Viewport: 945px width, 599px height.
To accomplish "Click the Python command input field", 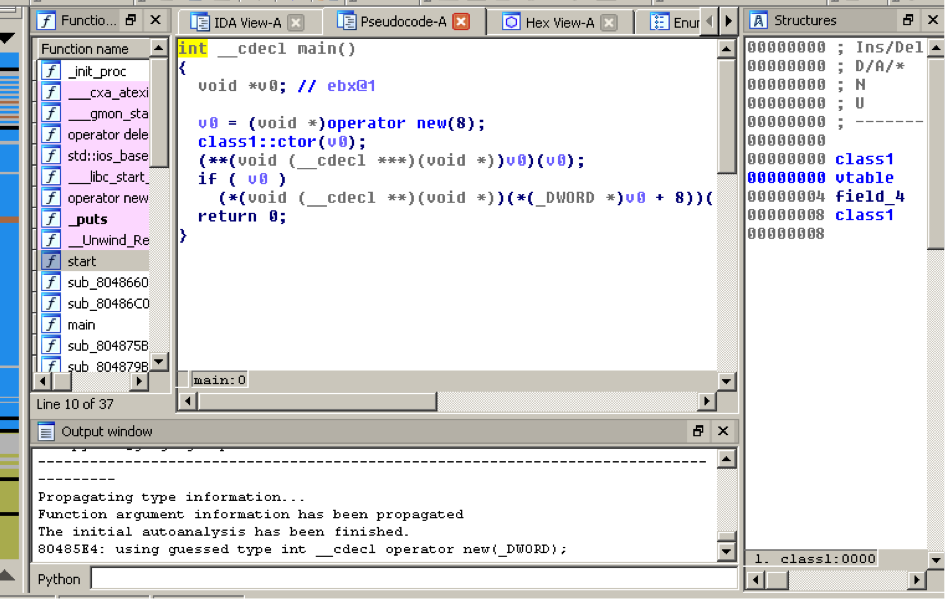I will click(414, 579).
